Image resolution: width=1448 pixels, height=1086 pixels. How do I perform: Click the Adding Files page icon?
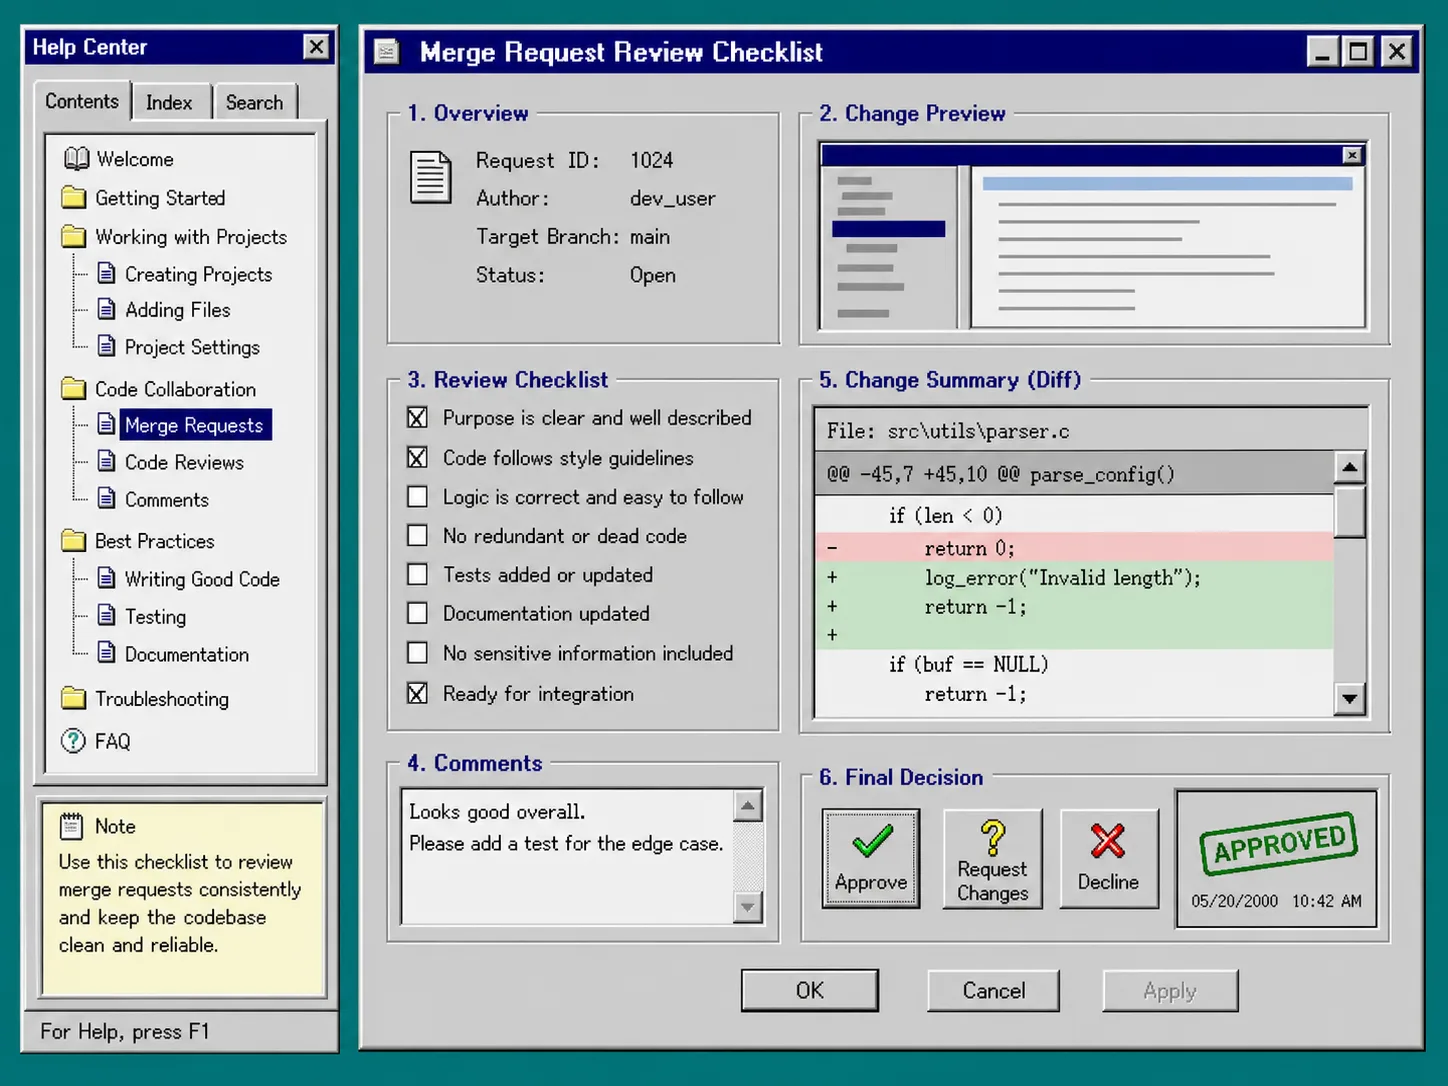[x=106, y=309]
